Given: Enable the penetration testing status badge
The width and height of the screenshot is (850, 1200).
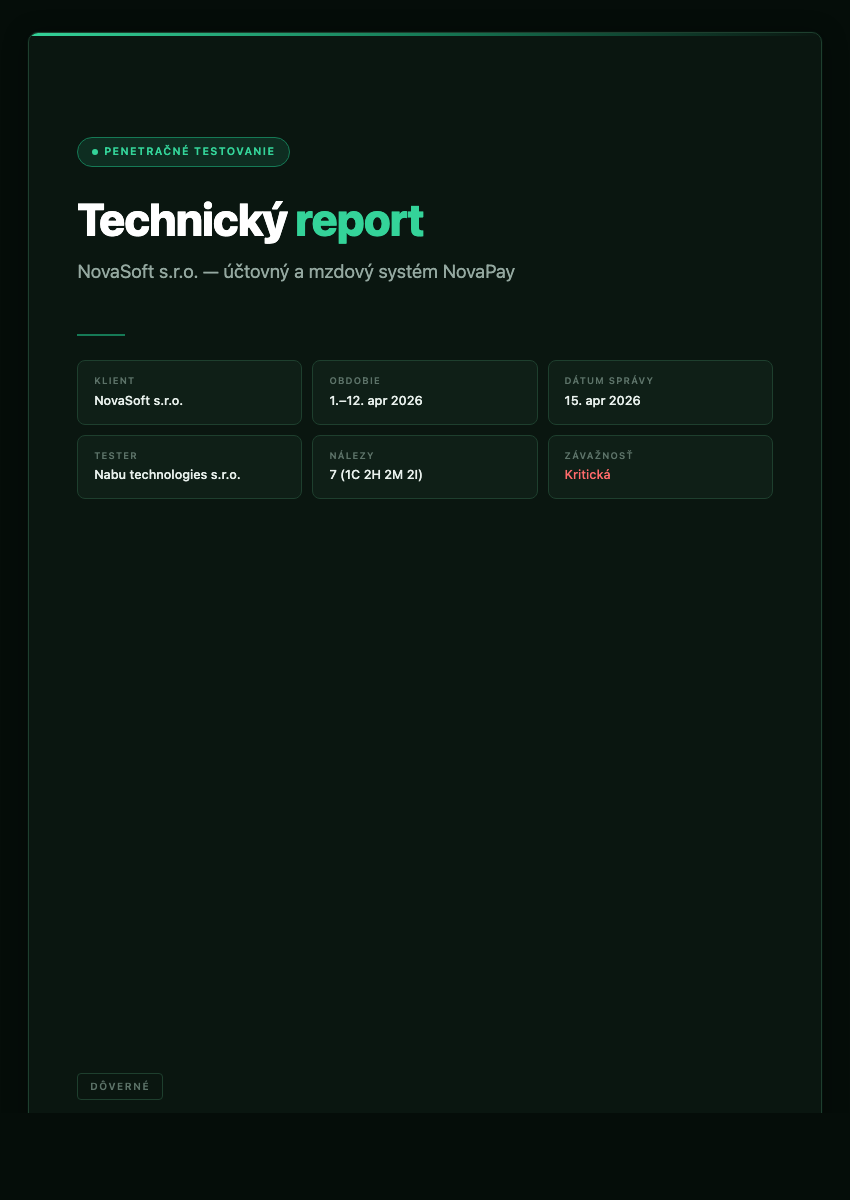Looking at the screenshot, I should click(183, 151).
